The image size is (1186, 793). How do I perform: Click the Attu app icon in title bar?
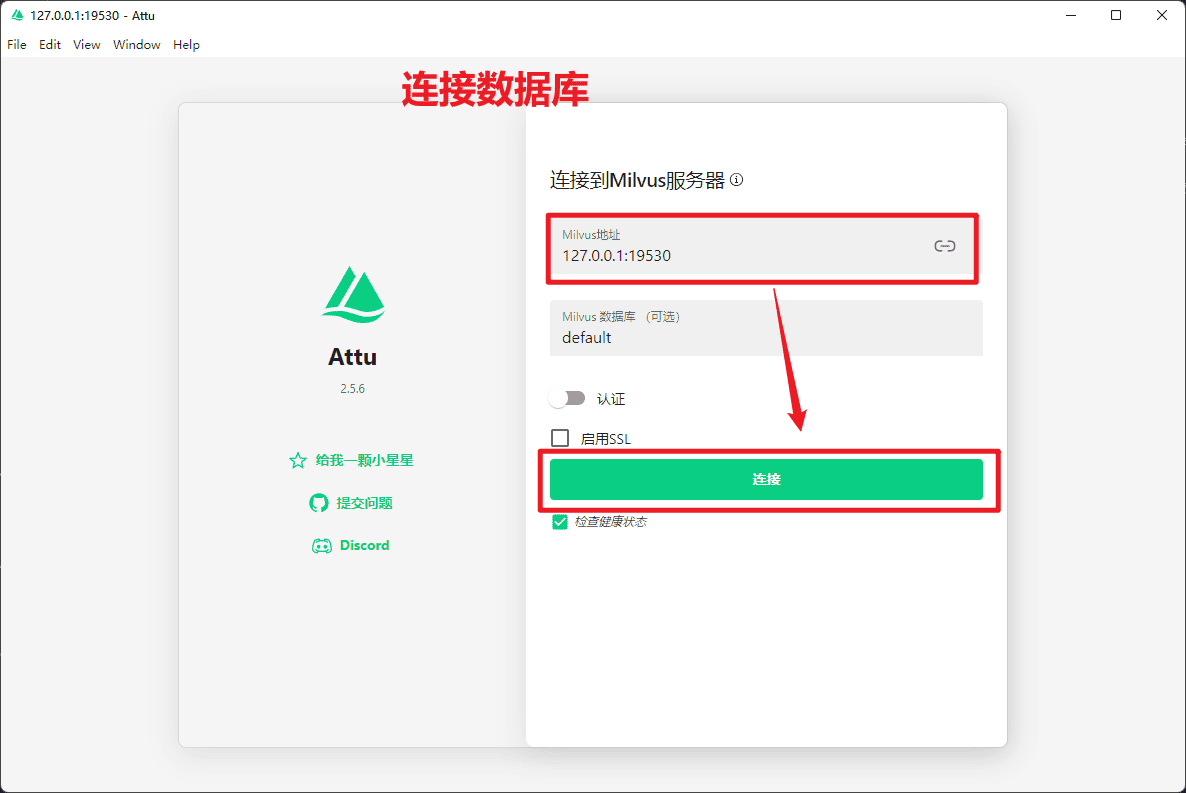click(x=17, y=16)
